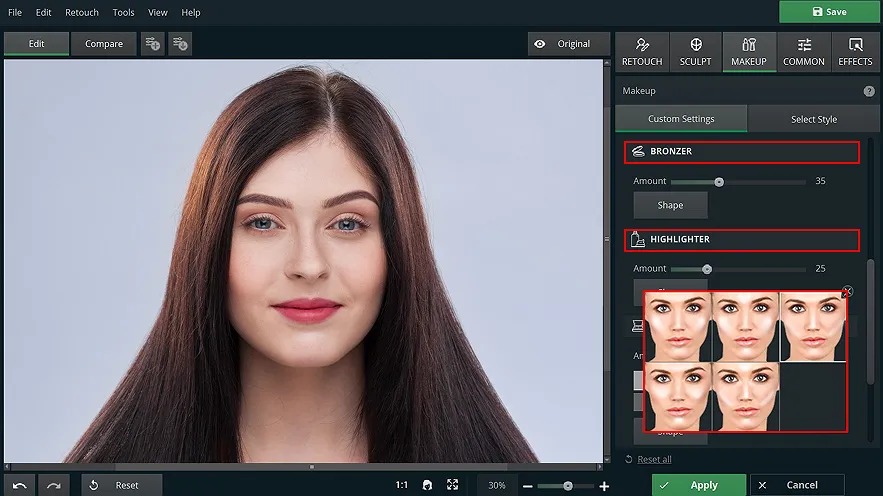Collapse the Highlighter section header

742,240
